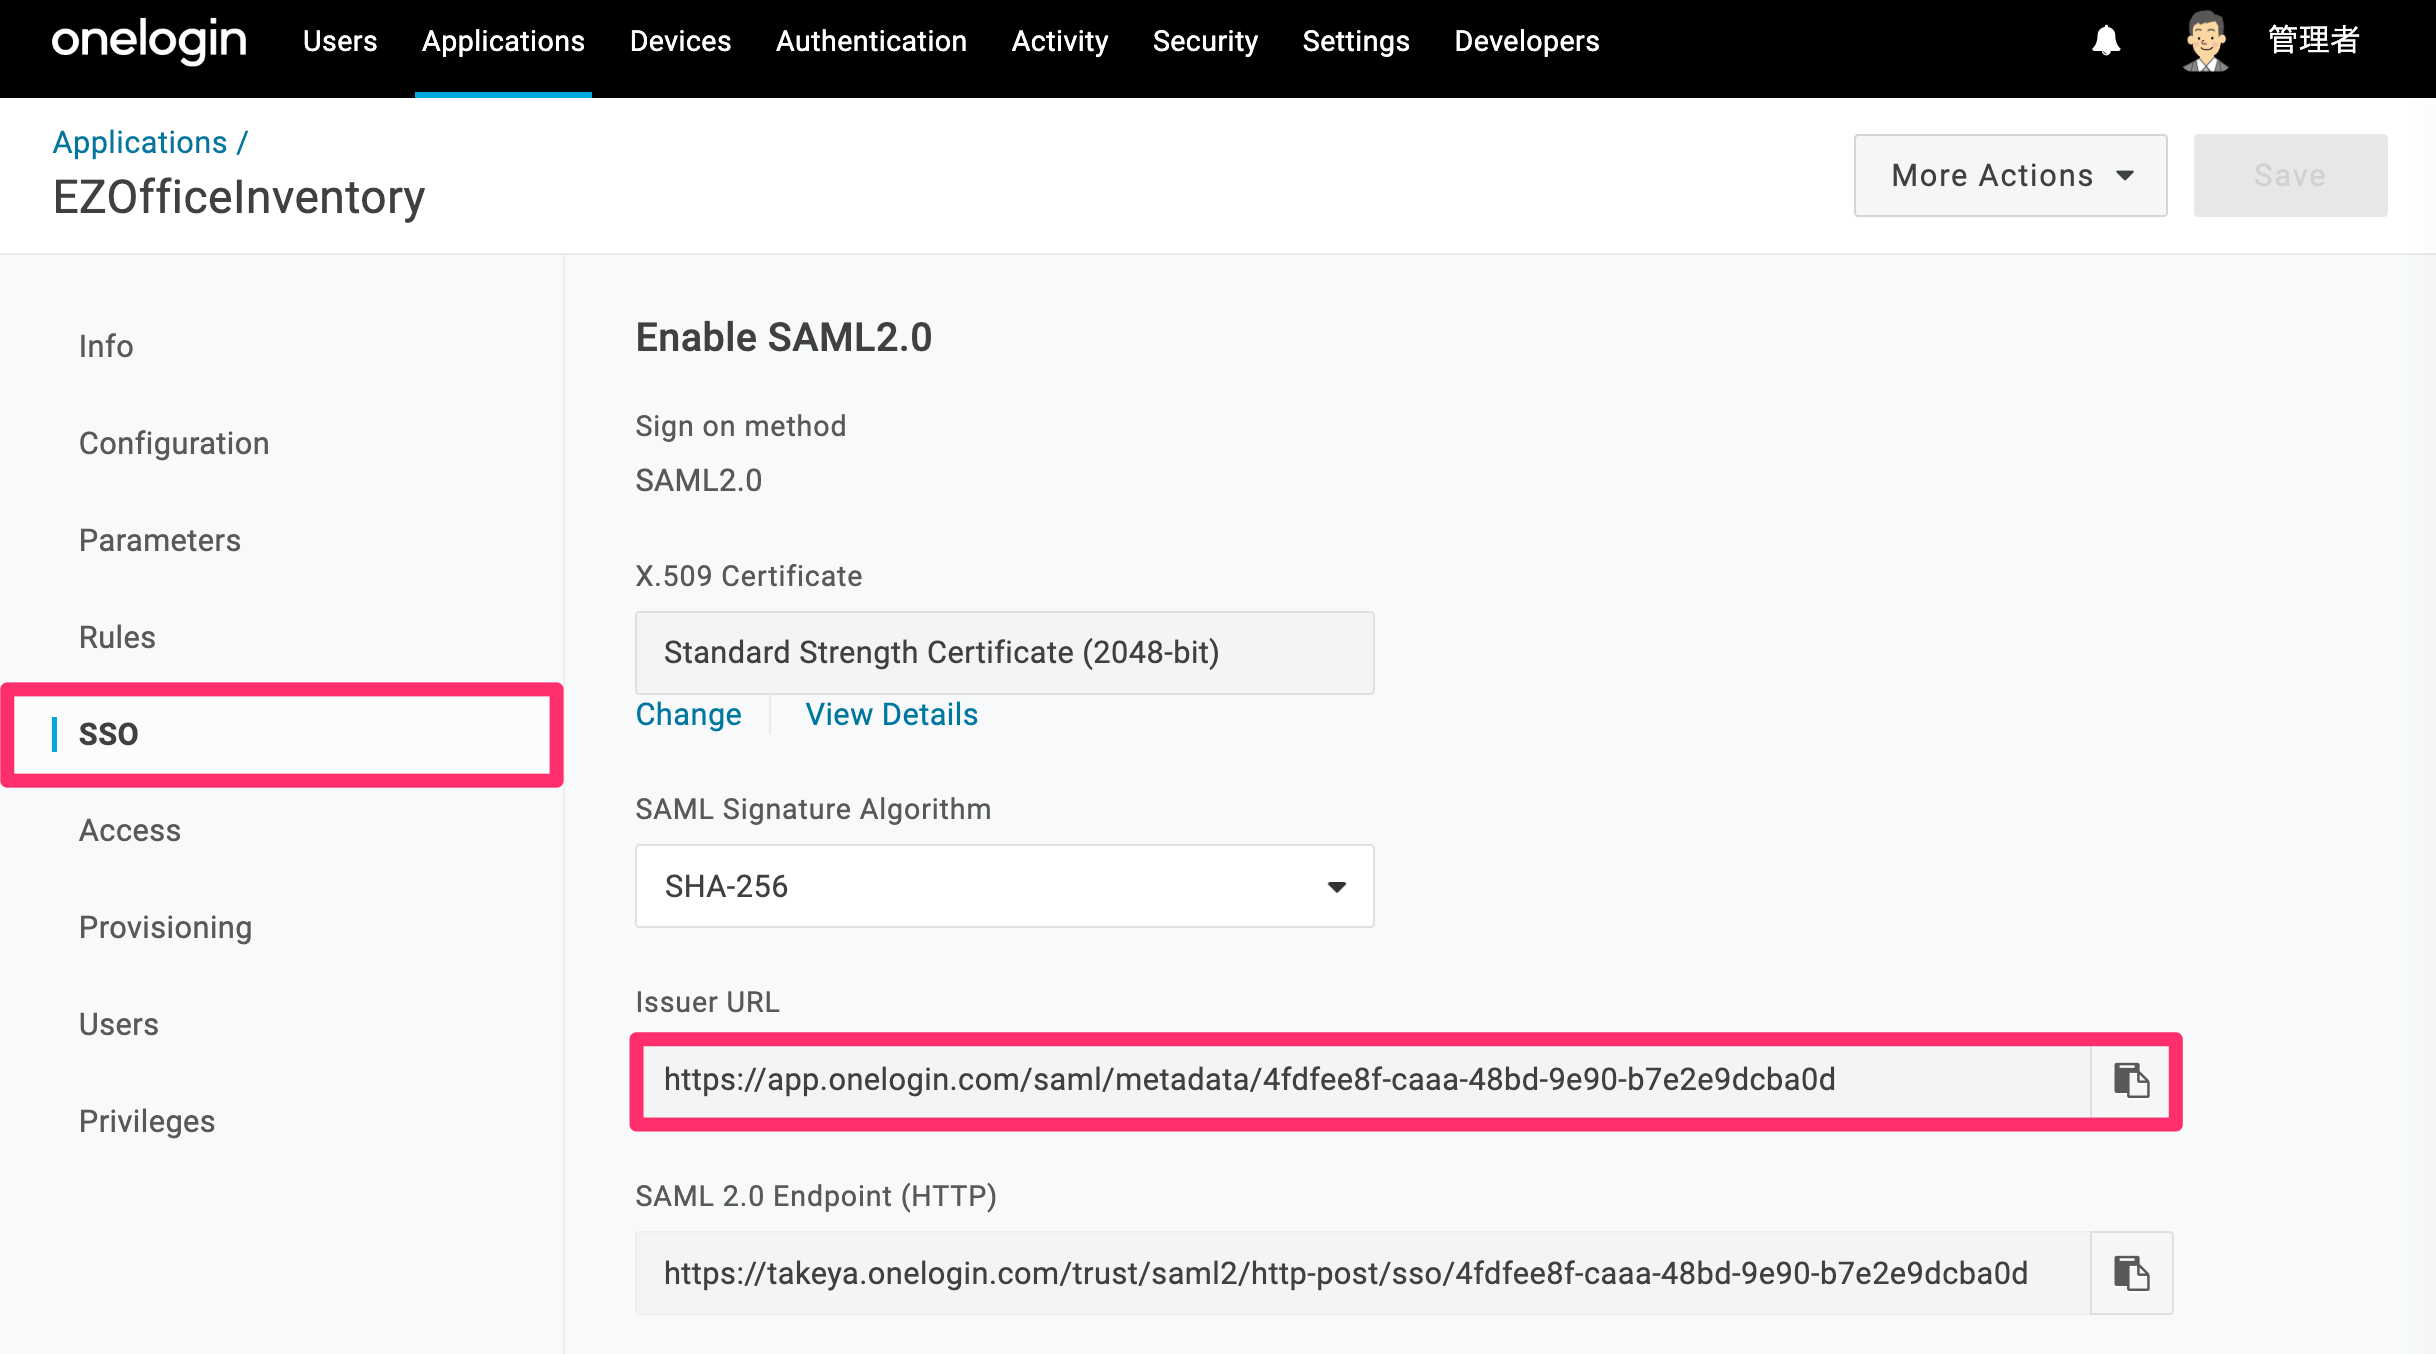Expand the More Actions menu
The width and height of the screenshot is (2436, 1354).
(x=2010, y=176)
